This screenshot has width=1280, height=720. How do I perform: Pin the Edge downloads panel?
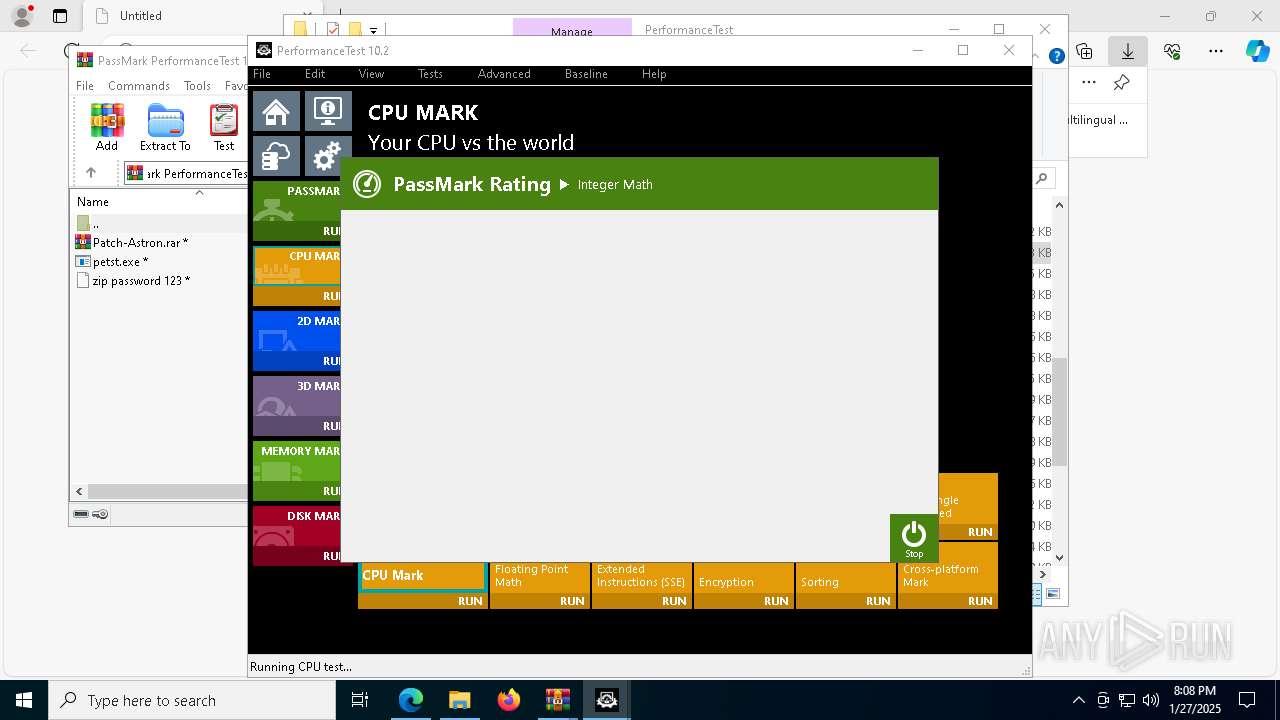point(1122,82)
